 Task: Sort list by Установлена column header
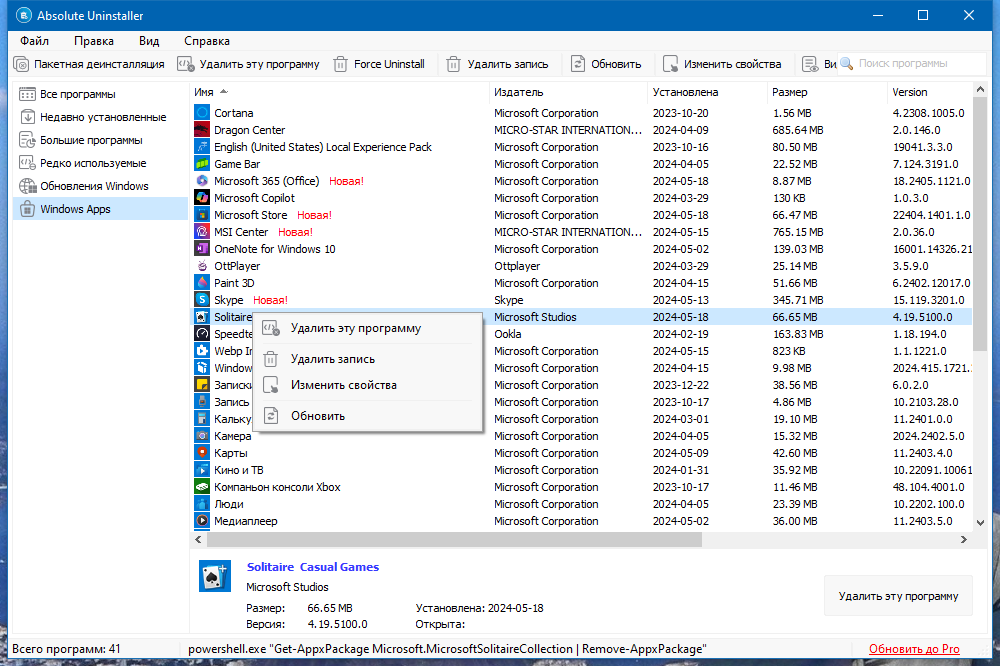point(707,92)
